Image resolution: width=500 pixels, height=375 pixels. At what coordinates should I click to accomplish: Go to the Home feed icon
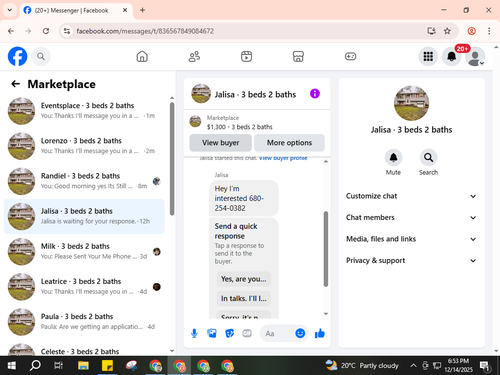pyautogui.click(x=142, y=57)
